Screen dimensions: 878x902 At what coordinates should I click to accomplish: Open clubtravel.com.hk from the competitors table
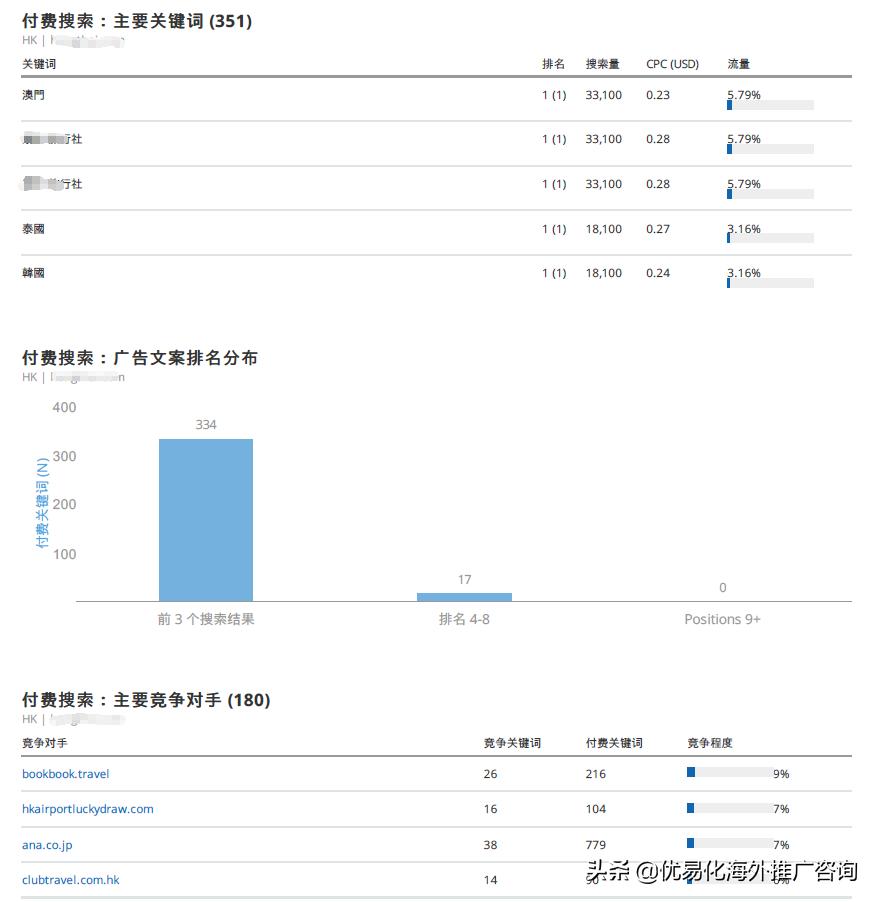pyautogui.click(x=70, y=880)
